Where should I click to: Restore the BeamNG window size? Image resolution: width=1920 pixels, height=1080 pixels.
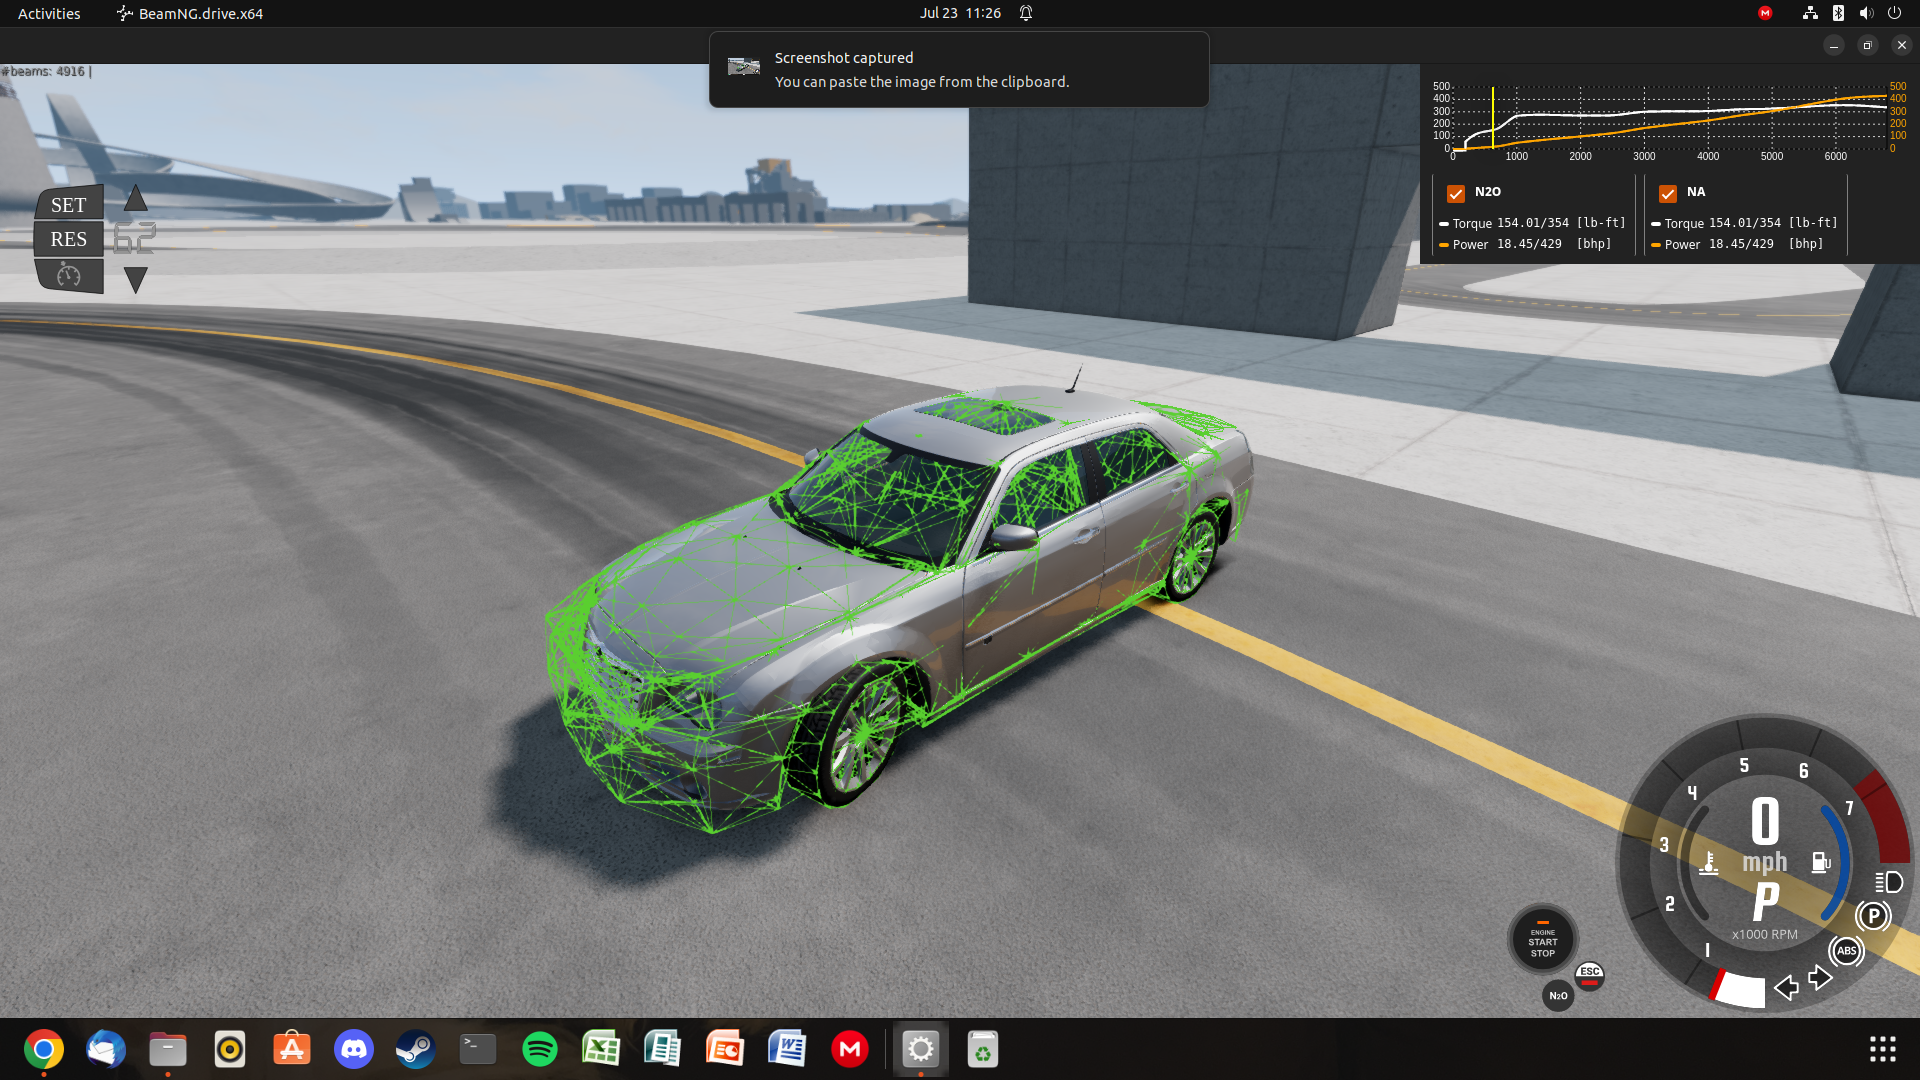point(1867,45)
